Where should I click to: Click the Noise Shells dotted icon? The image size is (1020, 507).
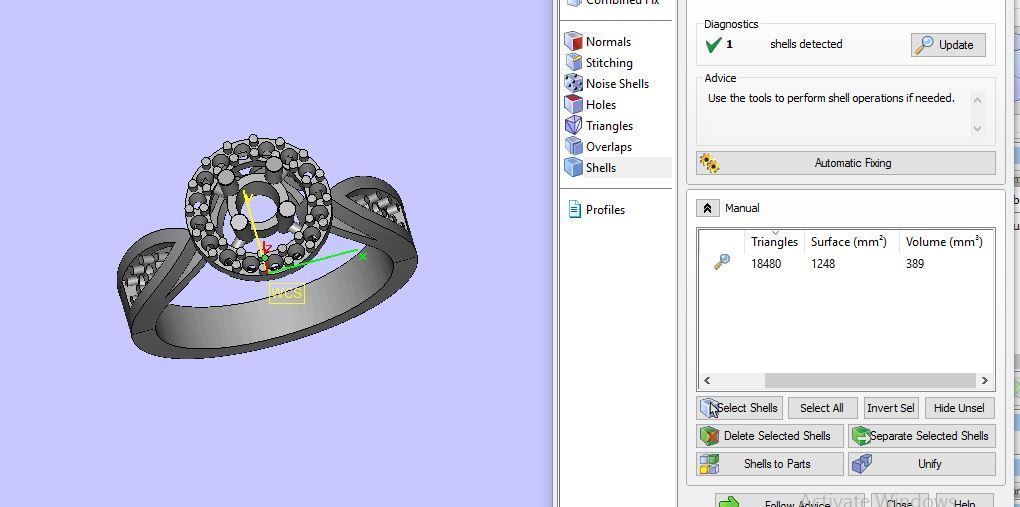[x=573, y=83]
